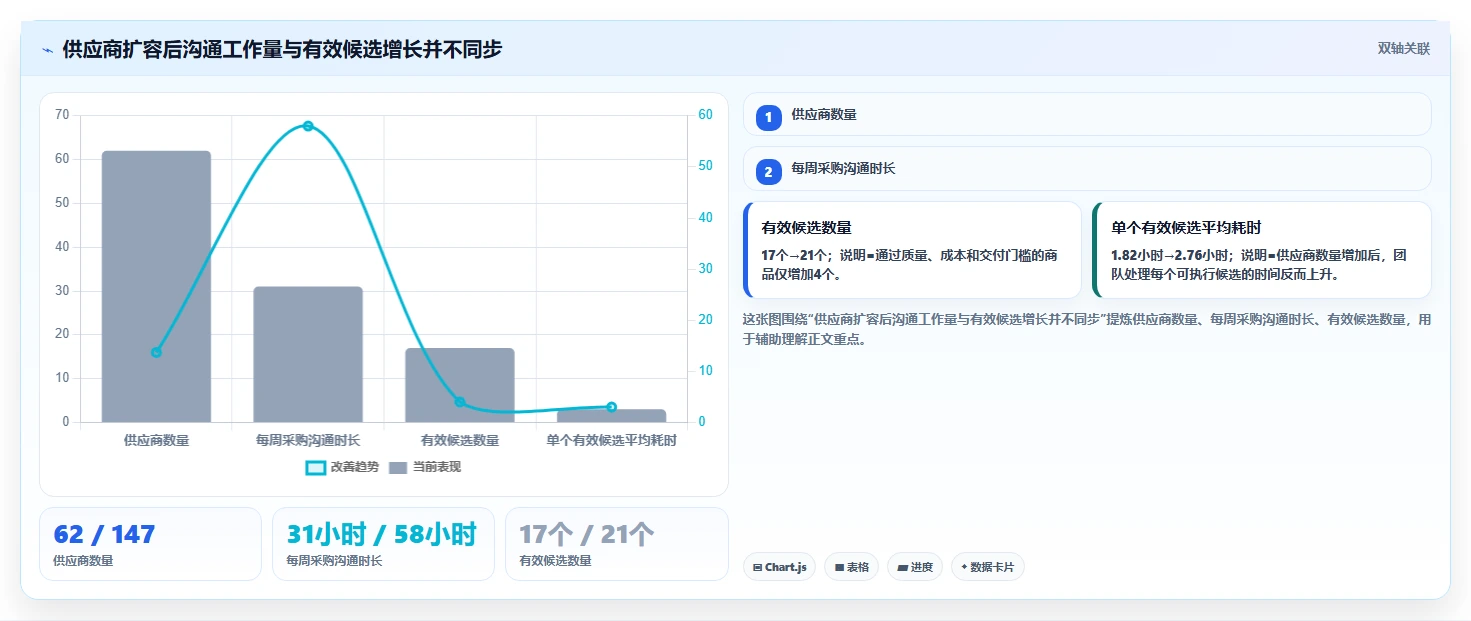Click the right axis value 60
Viewport: 1471px width, 621px height.
tap(705, 115)
